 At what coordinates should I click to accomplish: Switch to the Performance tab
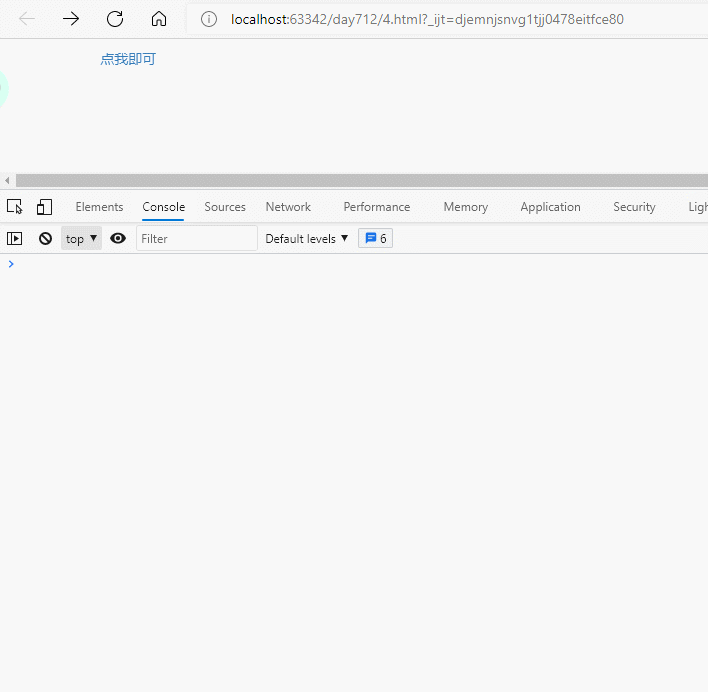click(x=377, y=207)
